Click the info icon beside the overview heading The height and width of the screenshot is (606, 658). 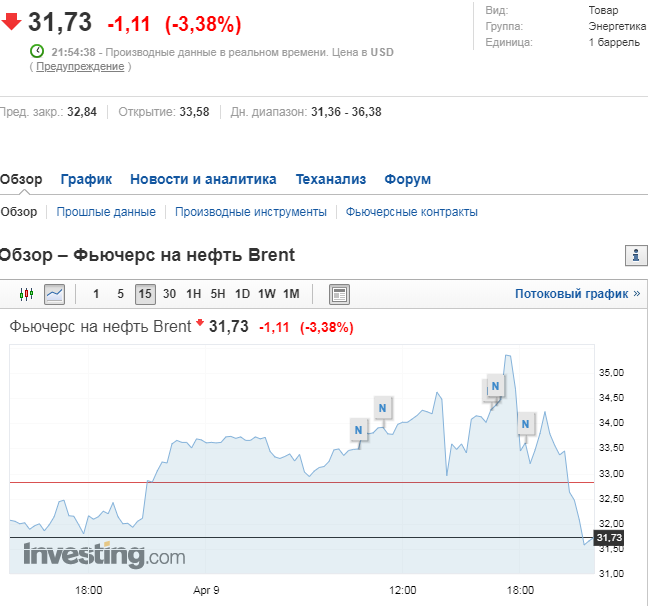(x=637, y=255)
